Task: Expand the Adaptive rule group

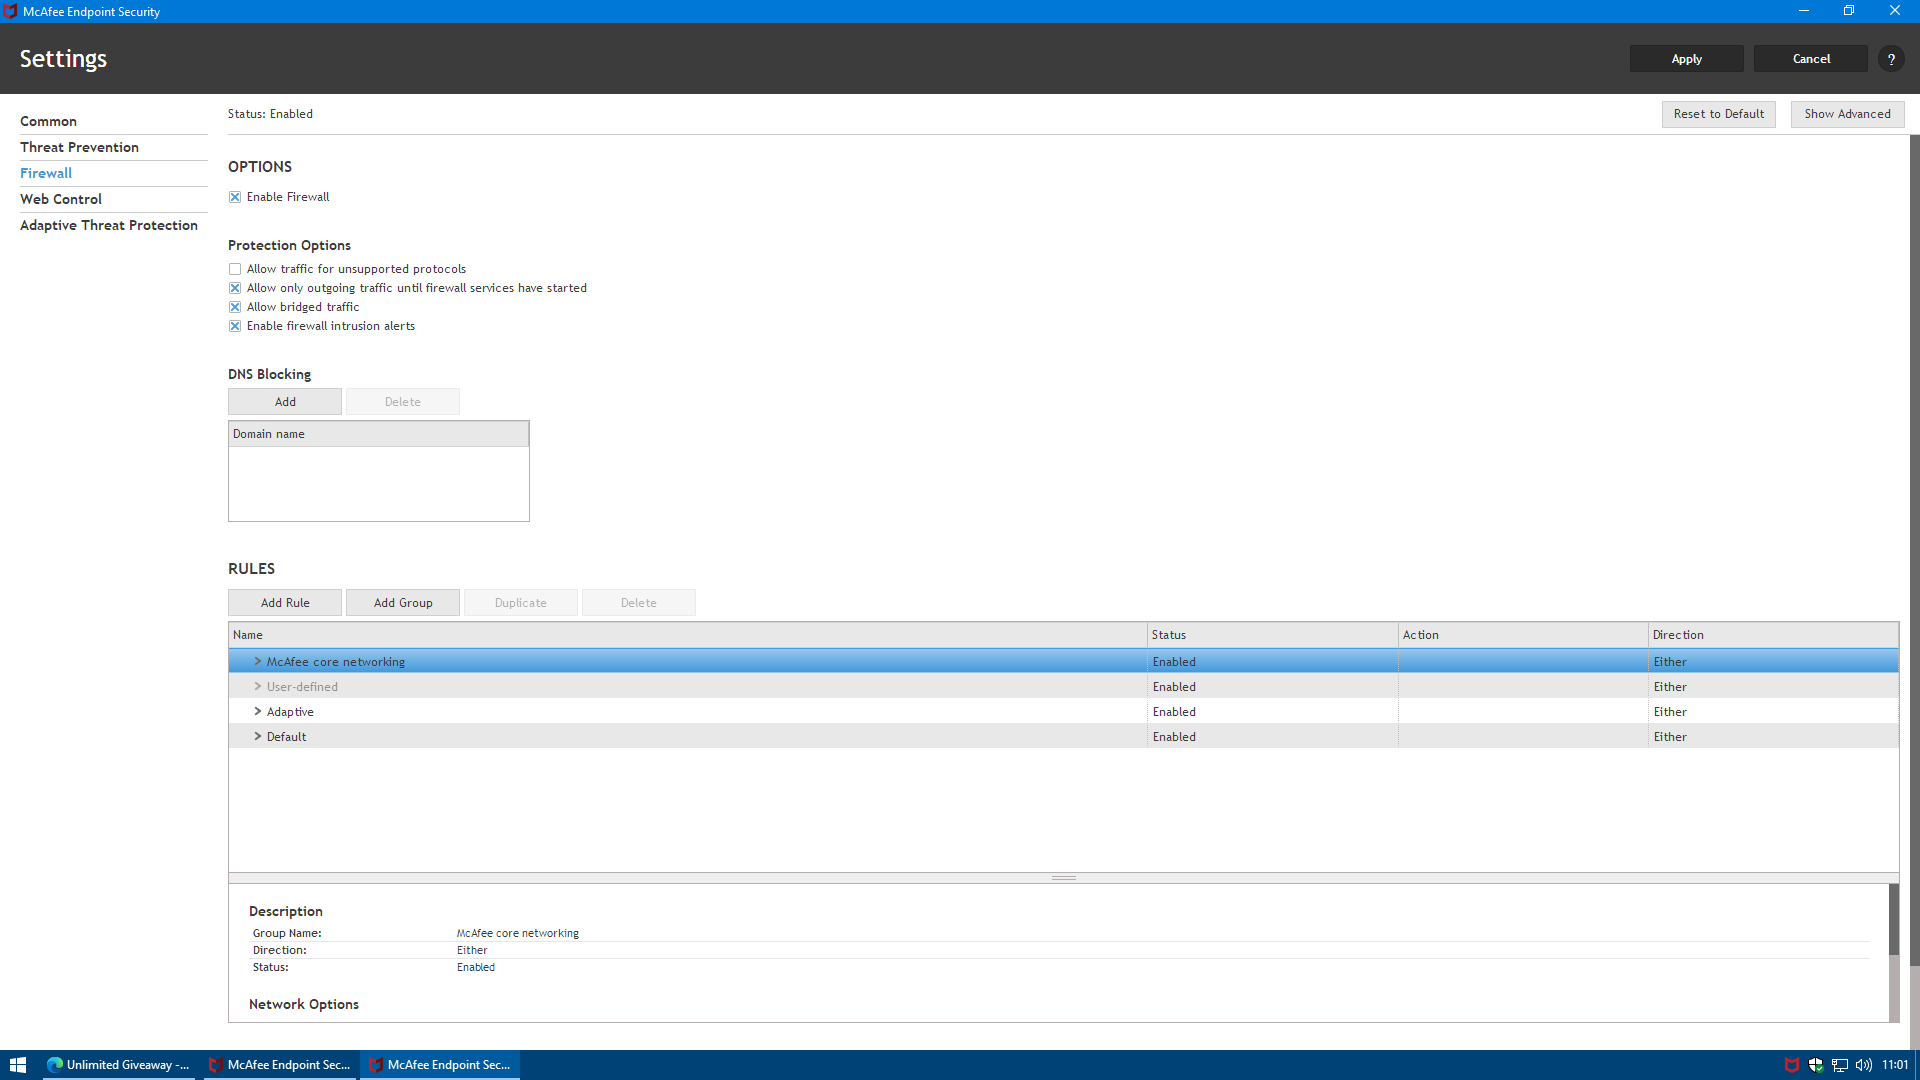Action: [x=257, y=712]
